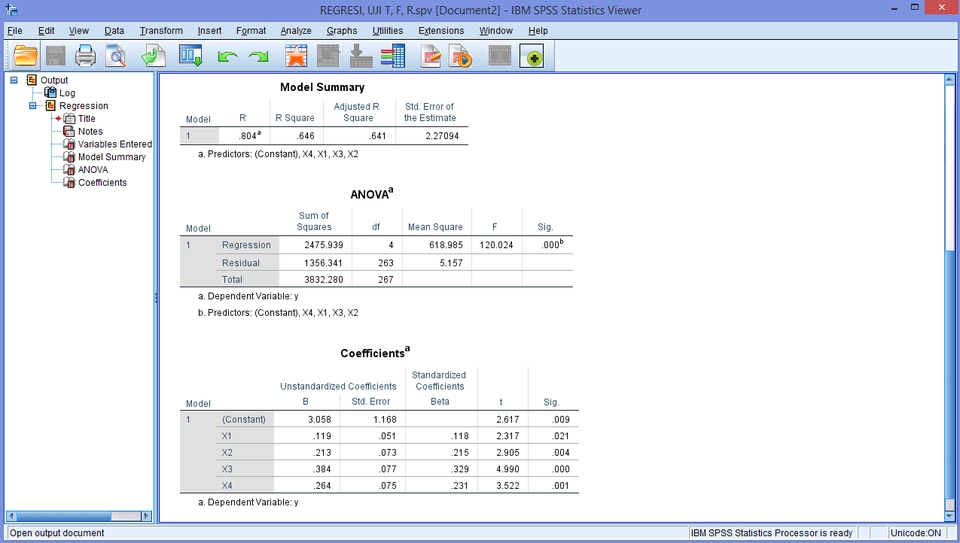Viewport: 960px width, 543px height.
Task: Click Std. Error of Estimate 2.27094
Action: click(442, 136)
